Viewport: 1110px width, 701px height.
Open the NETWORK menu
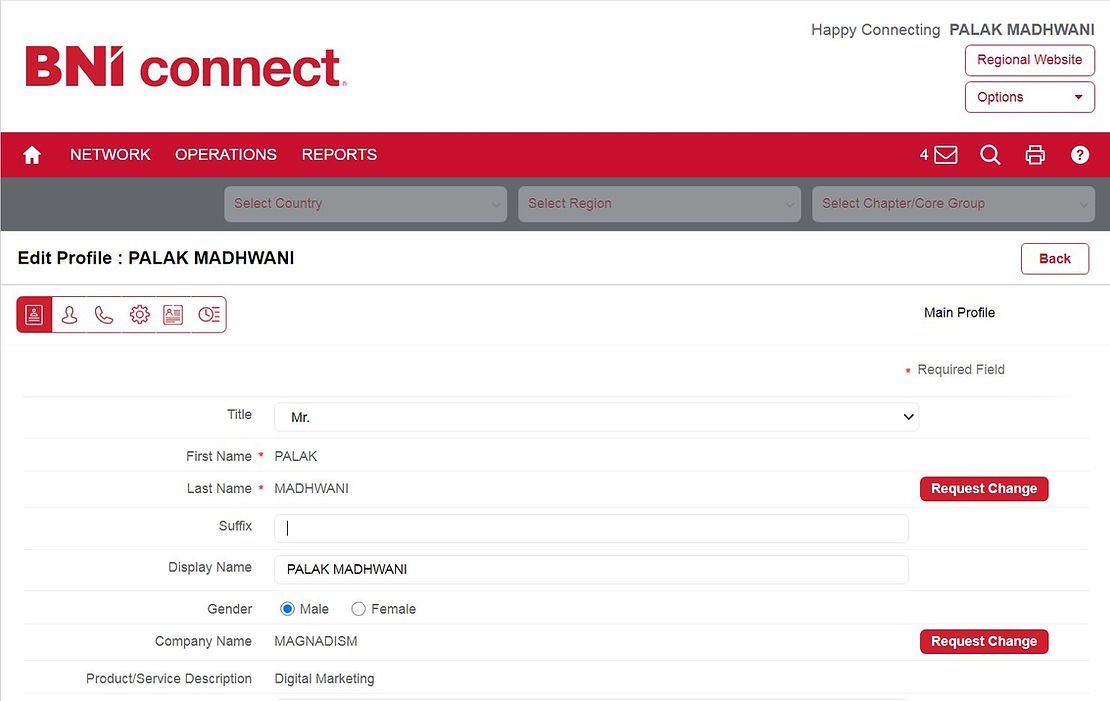click(x=110, y=155)
